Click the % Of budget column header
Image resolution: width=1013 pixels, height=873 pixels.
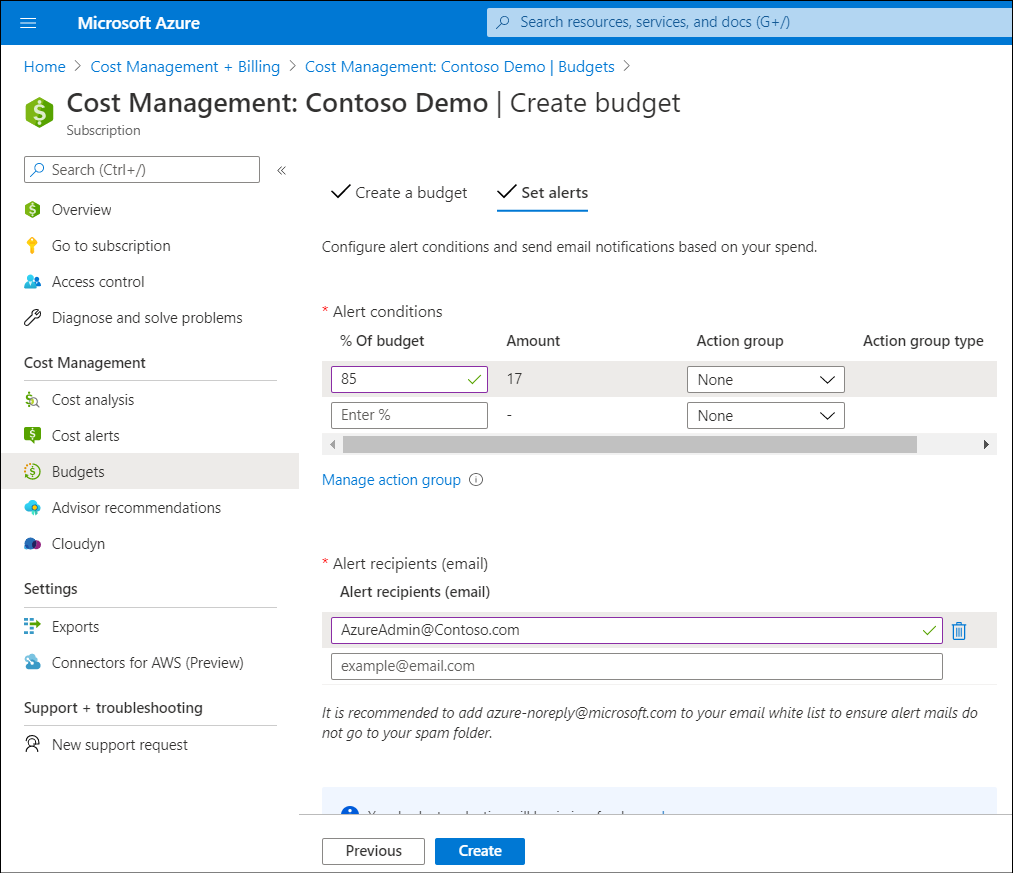point(382,341)
